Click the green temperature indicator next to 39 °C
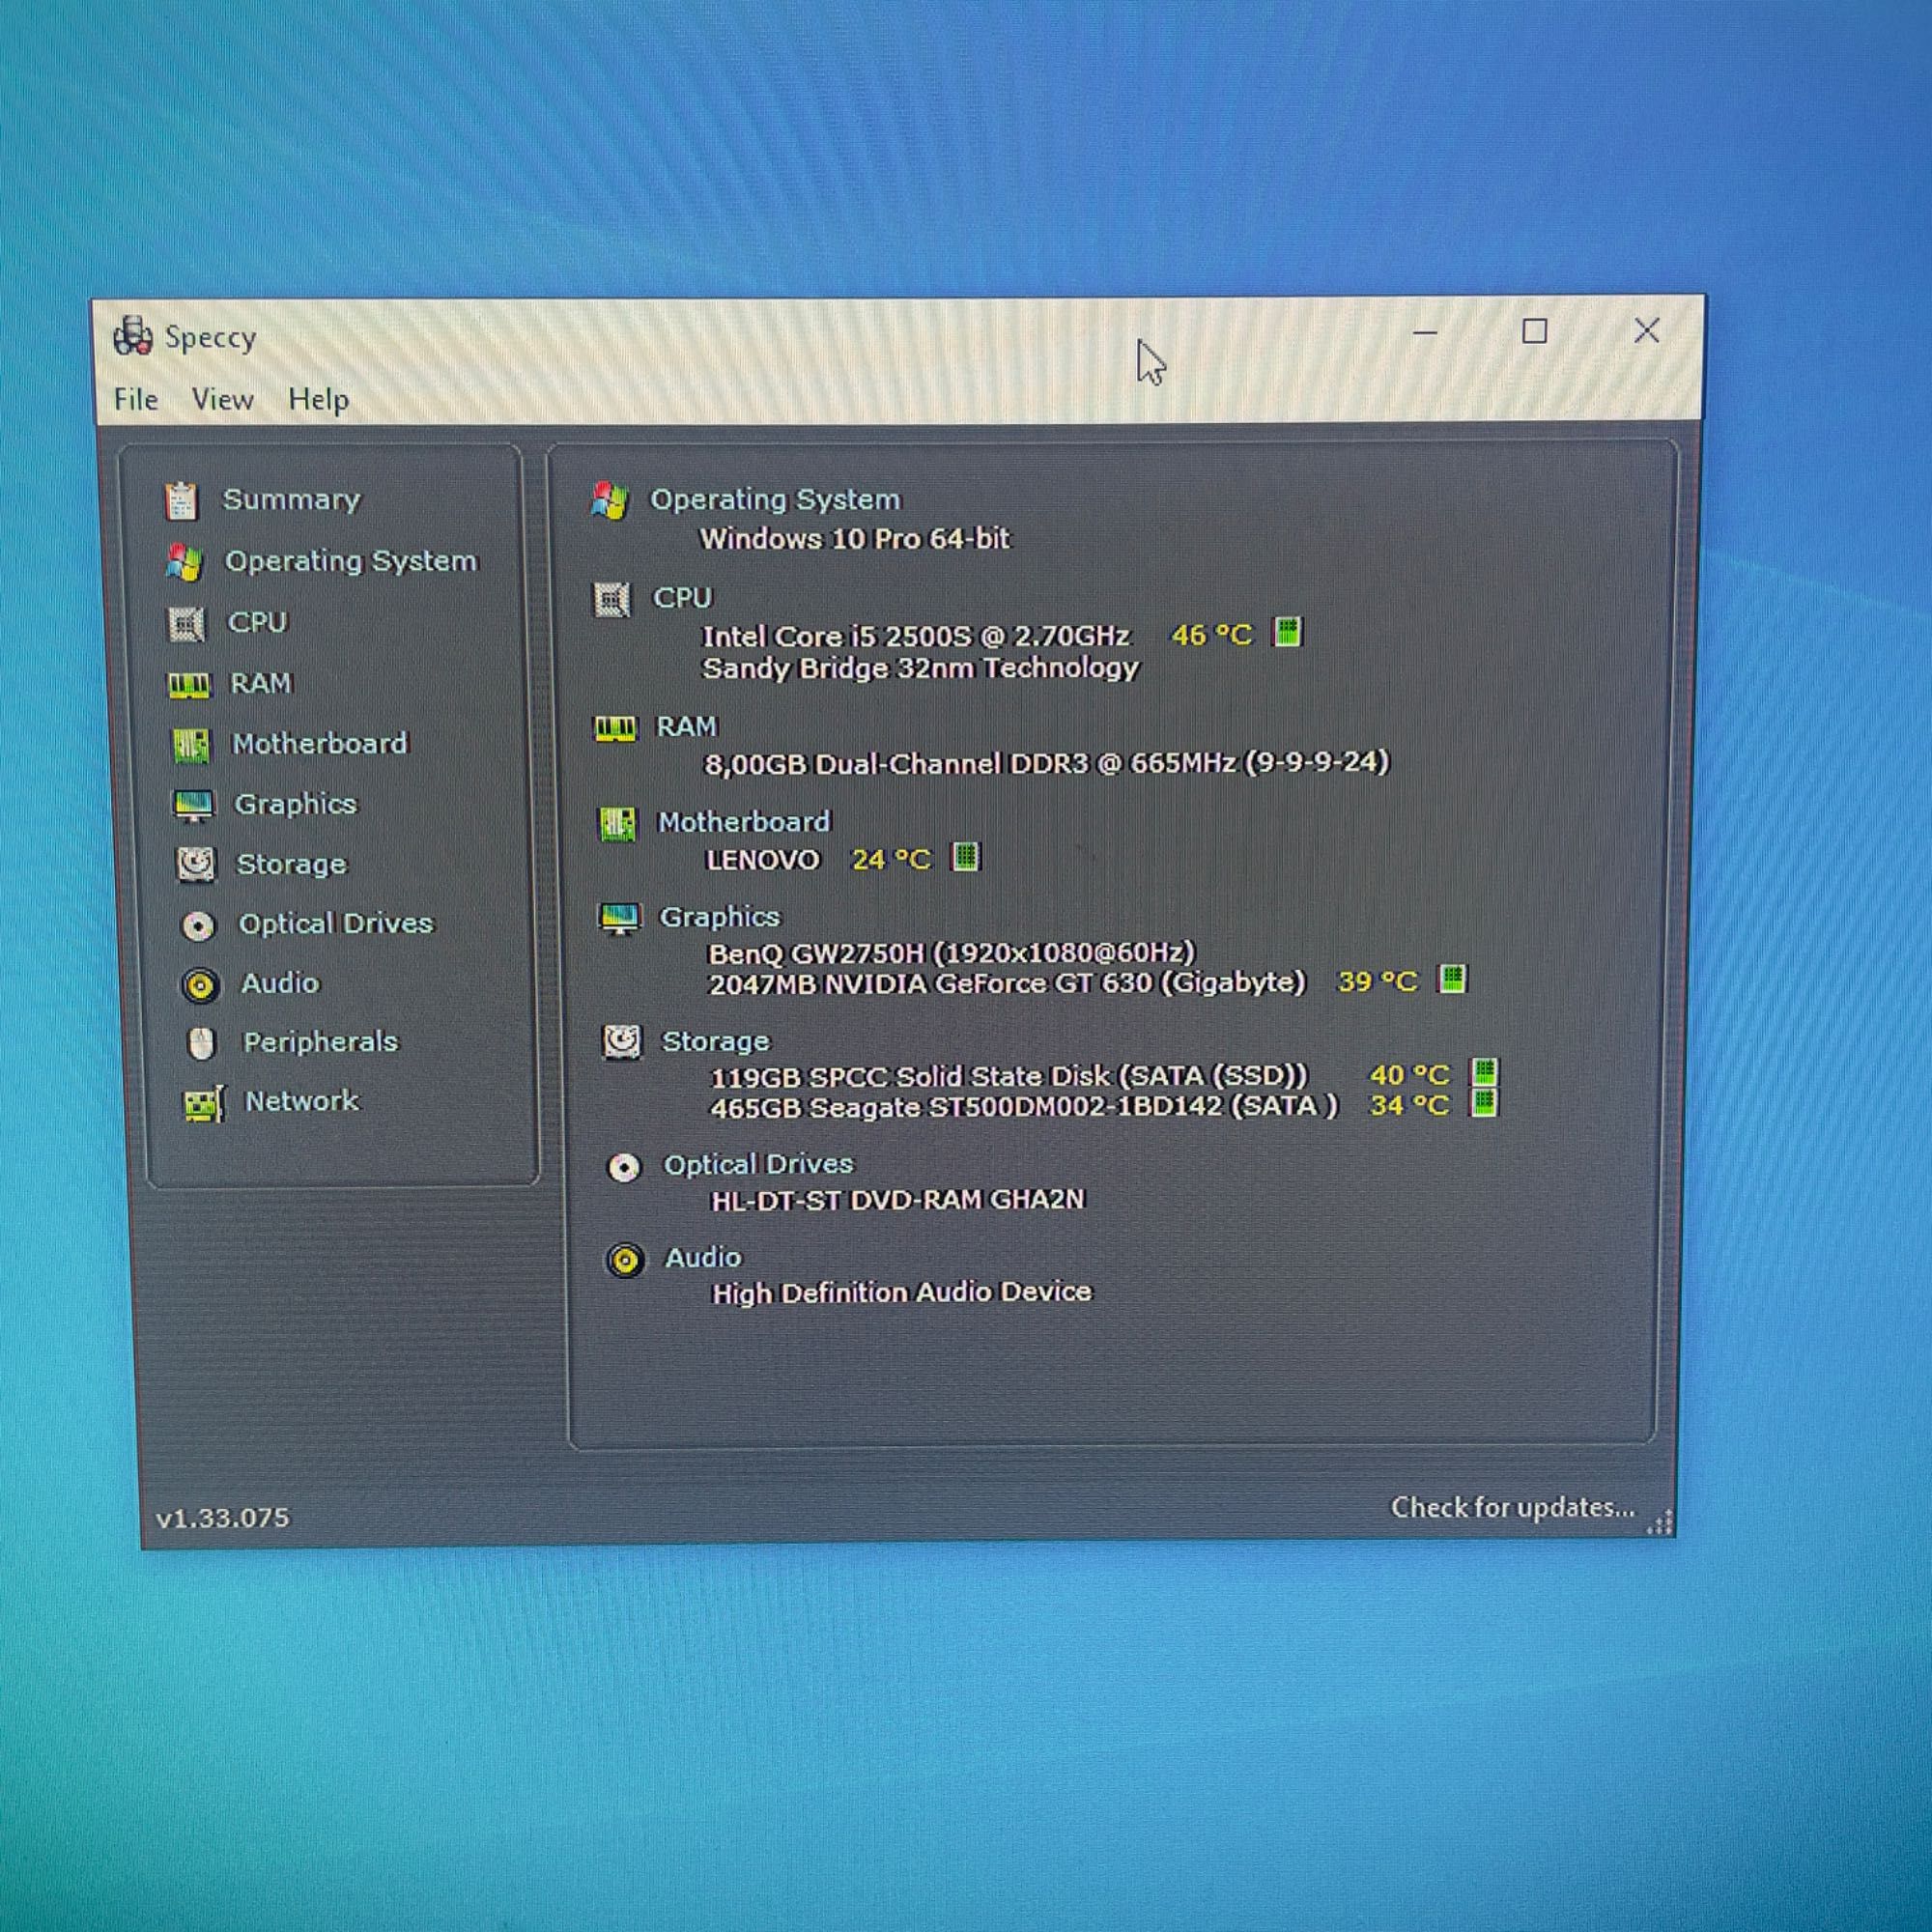 coord(1452,979)
